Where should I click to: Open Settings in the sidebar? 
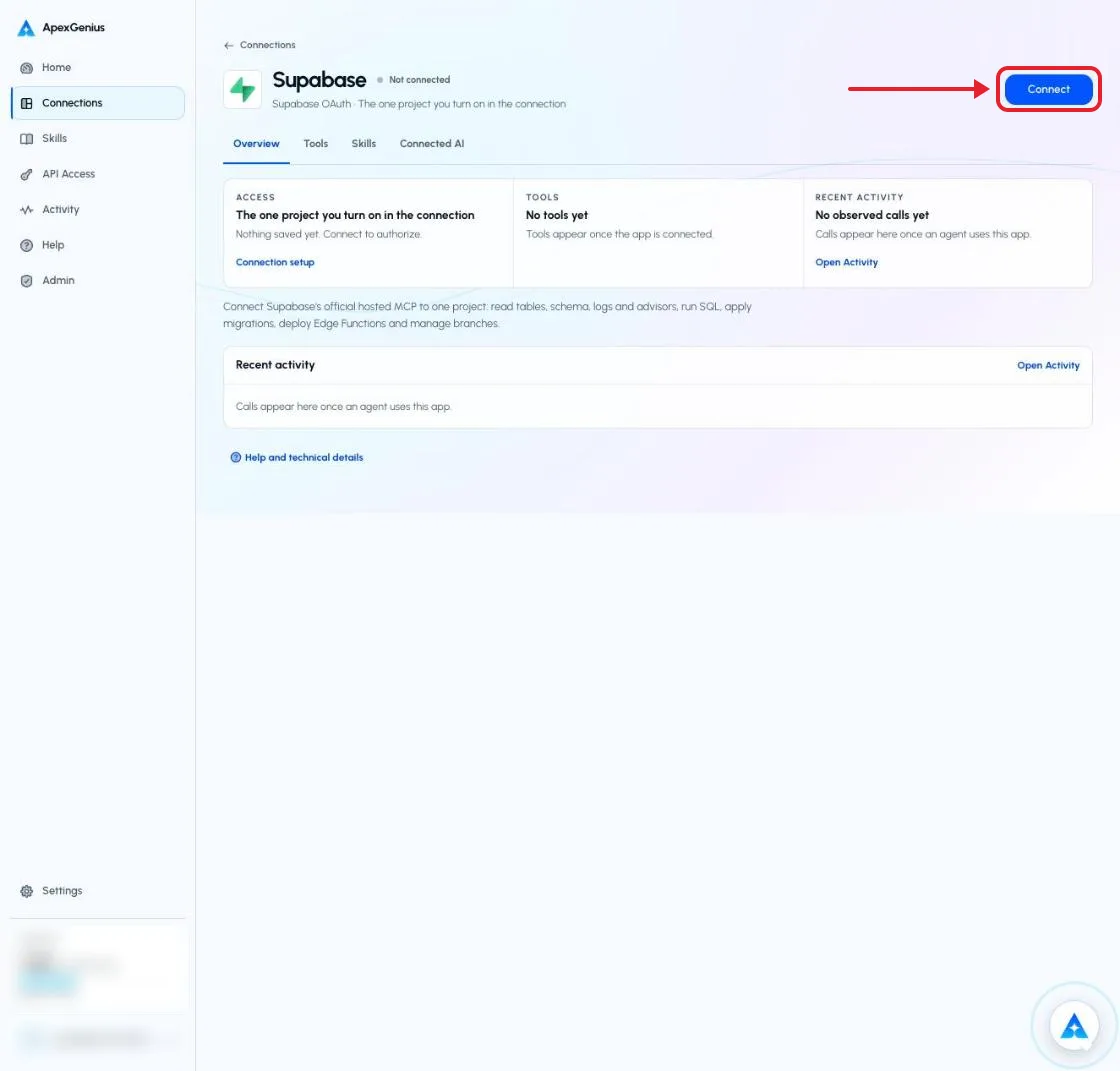pyautogui.click(x=98, y=891)
